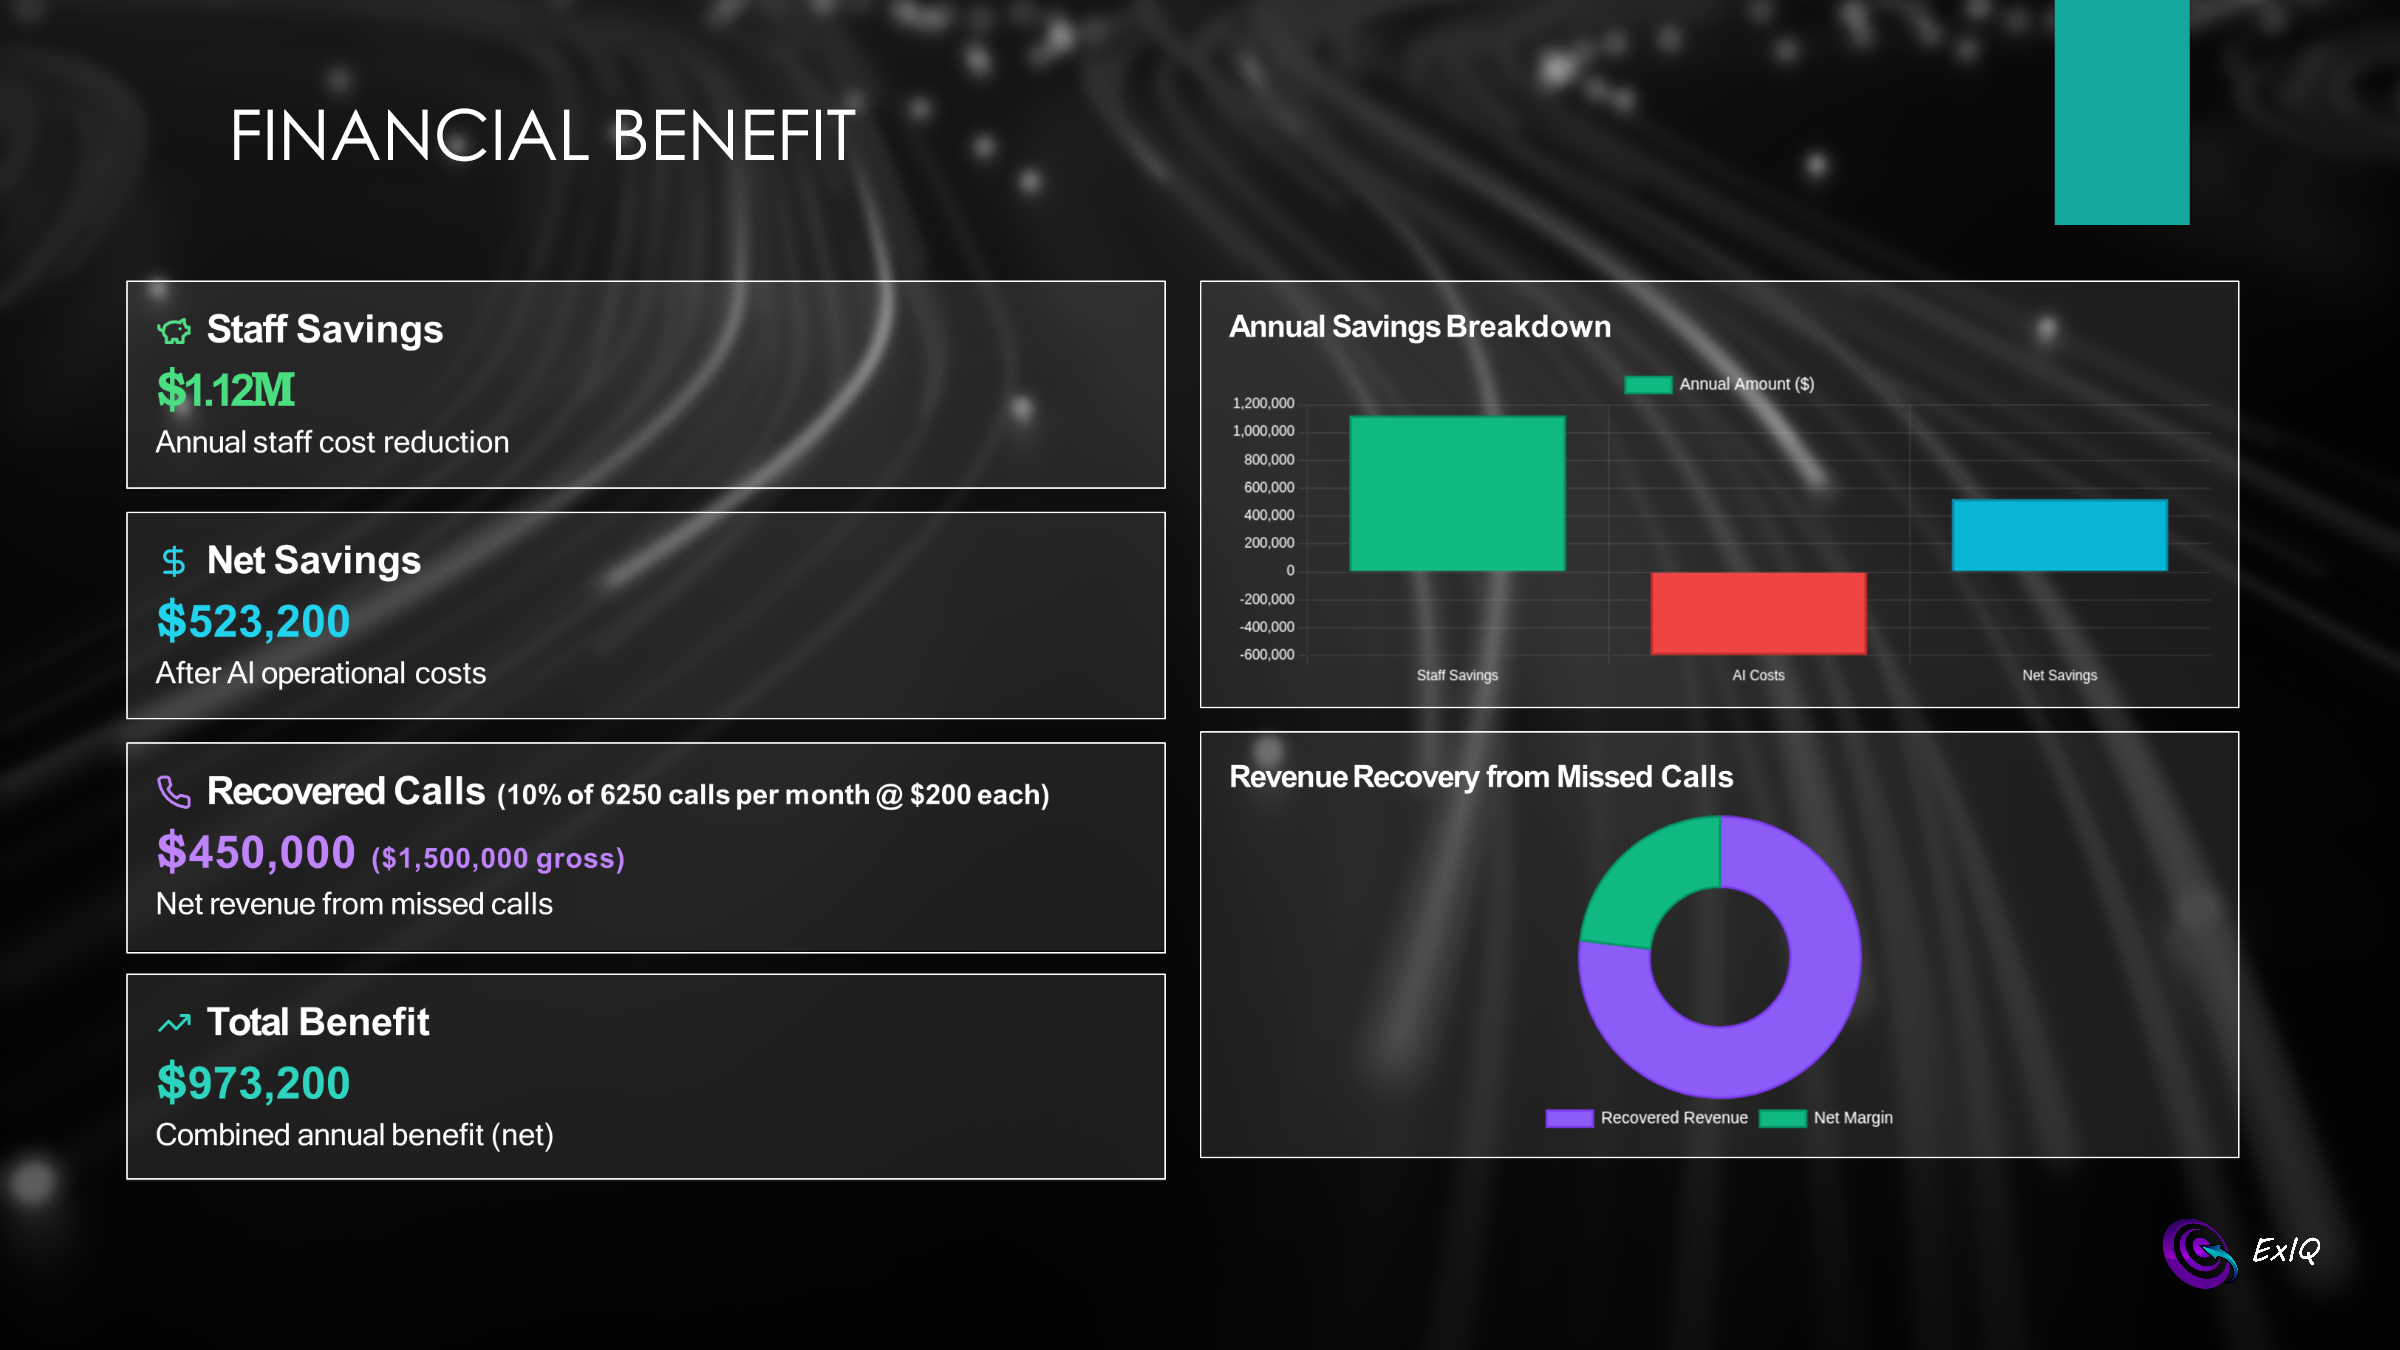Click the green Staff Savings bar
This screenshot has height=1350, width=2400.
click(x=1457, y=493)
